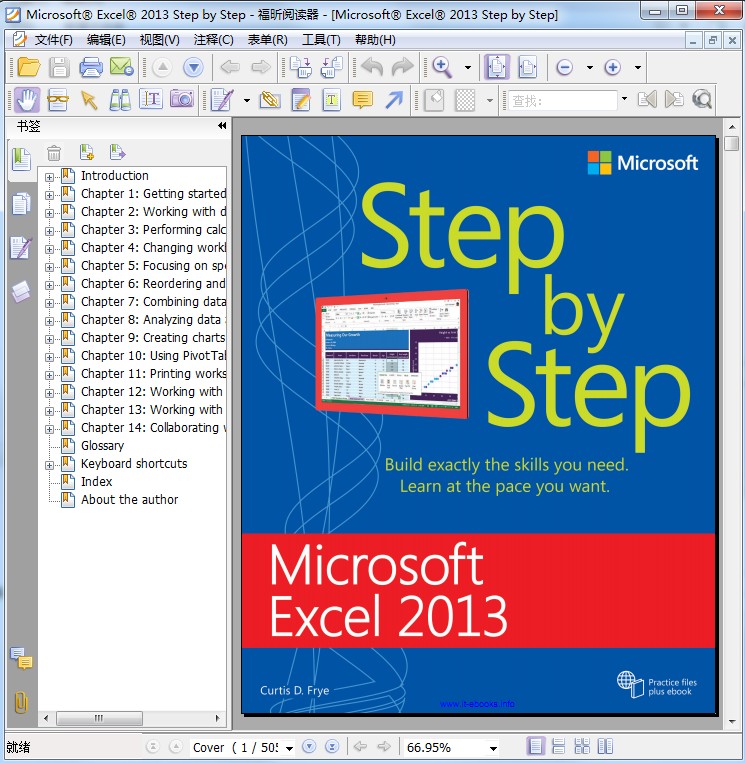The width and height of the screenshot is (745, 763).
Task: Expand the Chapter 14 bookmark node
Action: click(49, 429)
